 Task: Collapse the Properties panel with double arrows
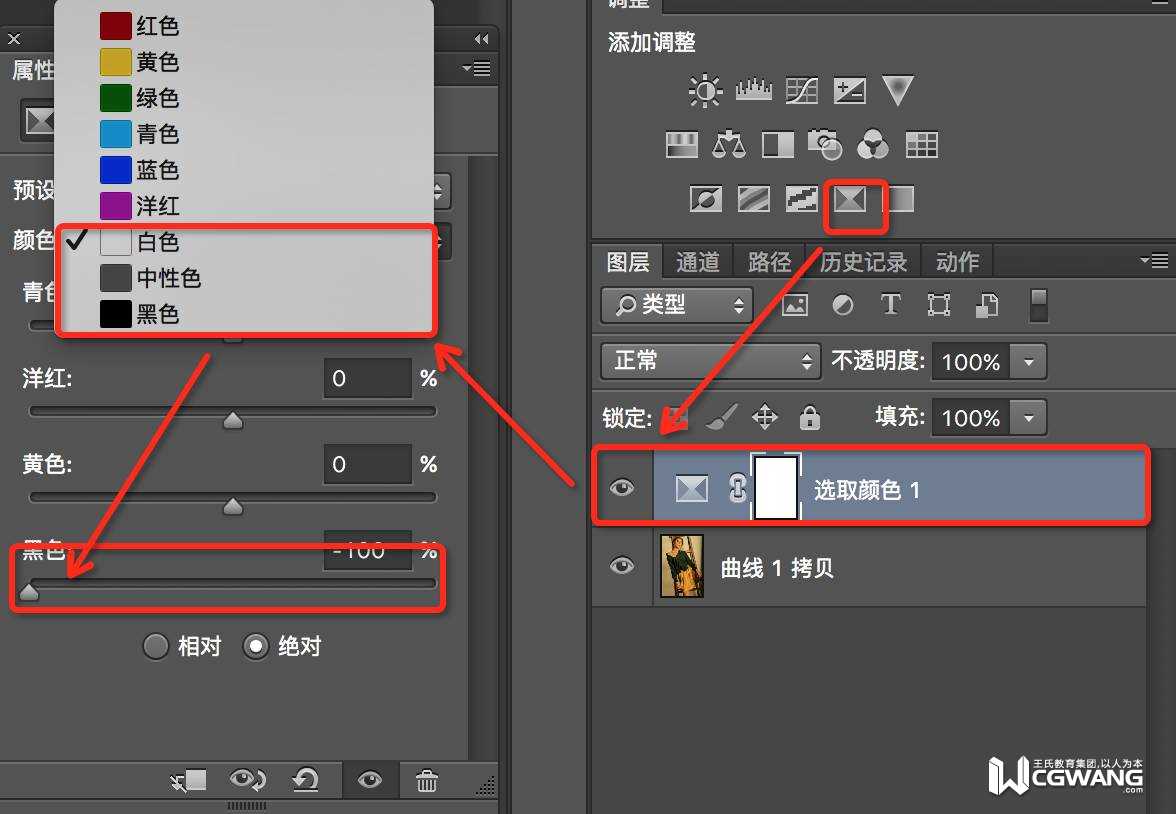point(482,39)
